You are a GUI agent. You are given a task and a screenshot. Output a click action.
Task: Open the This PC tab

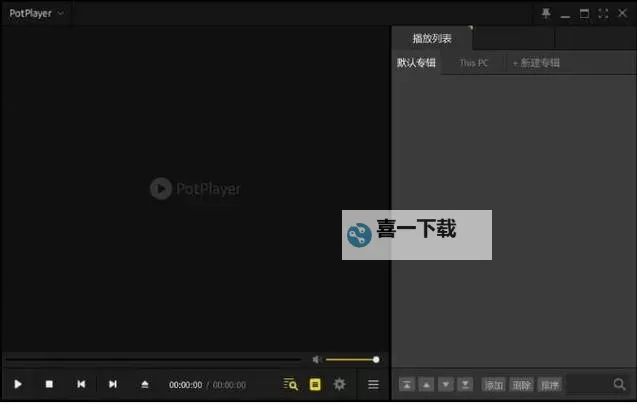tap(473, 63)
